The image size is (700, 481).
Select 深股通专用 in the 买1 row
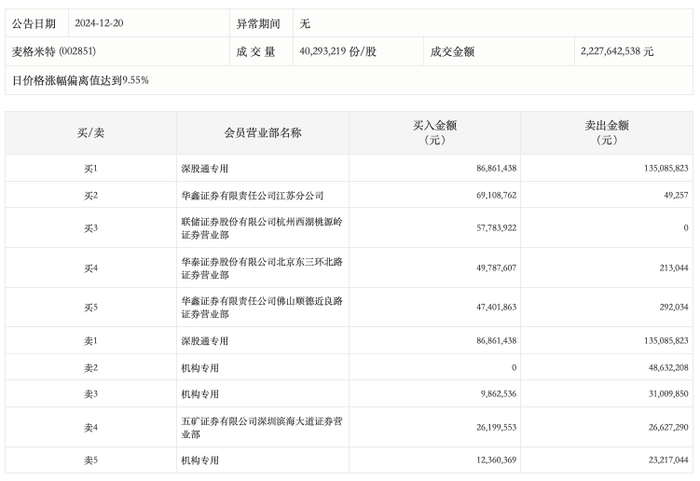(x=205, y=168)
